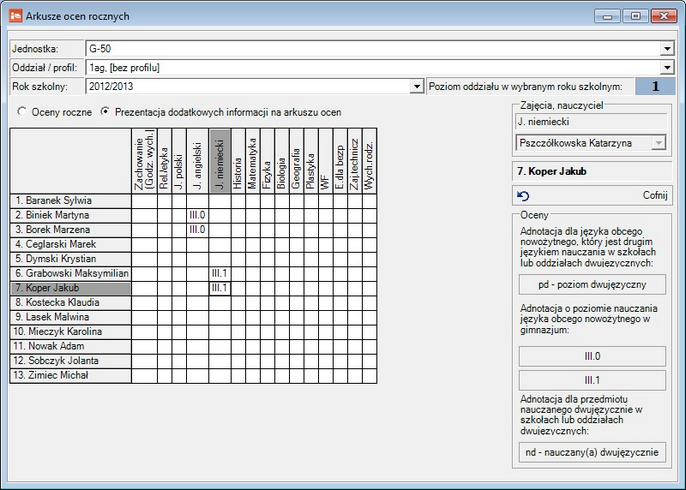Click the Cofnij undo arrow icon
Screen dimensions: 686x490
[523, 196]
